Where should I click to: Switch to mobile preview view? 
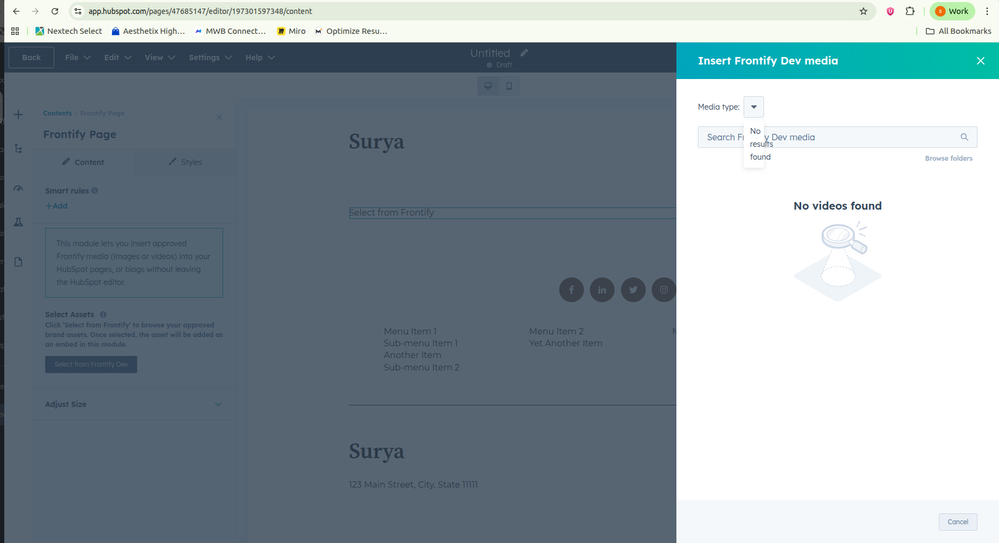click(x=509, y=86)
